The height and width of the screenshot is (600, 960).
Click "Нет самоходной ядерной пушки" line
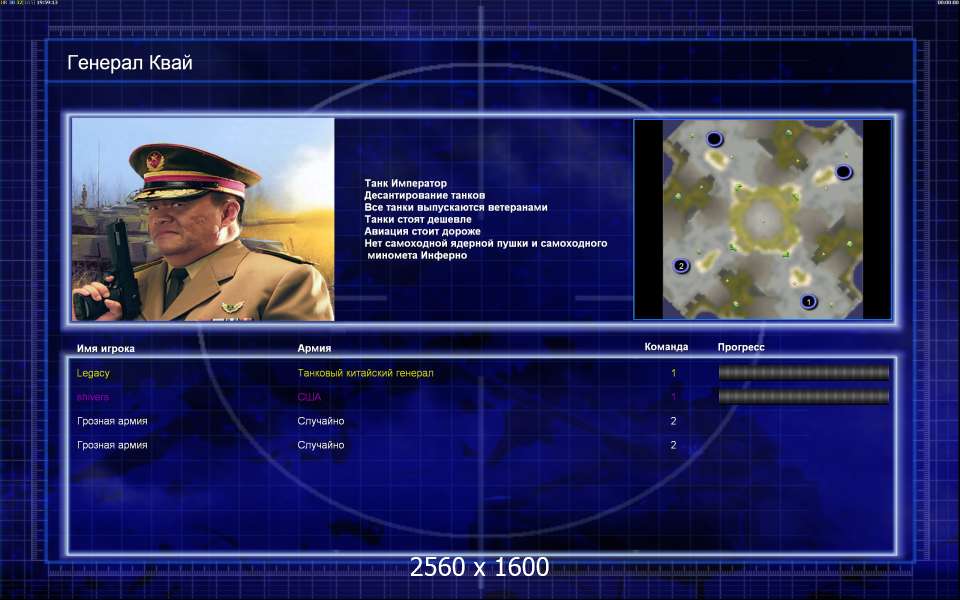pyautogui.click(x=486, y=243)
